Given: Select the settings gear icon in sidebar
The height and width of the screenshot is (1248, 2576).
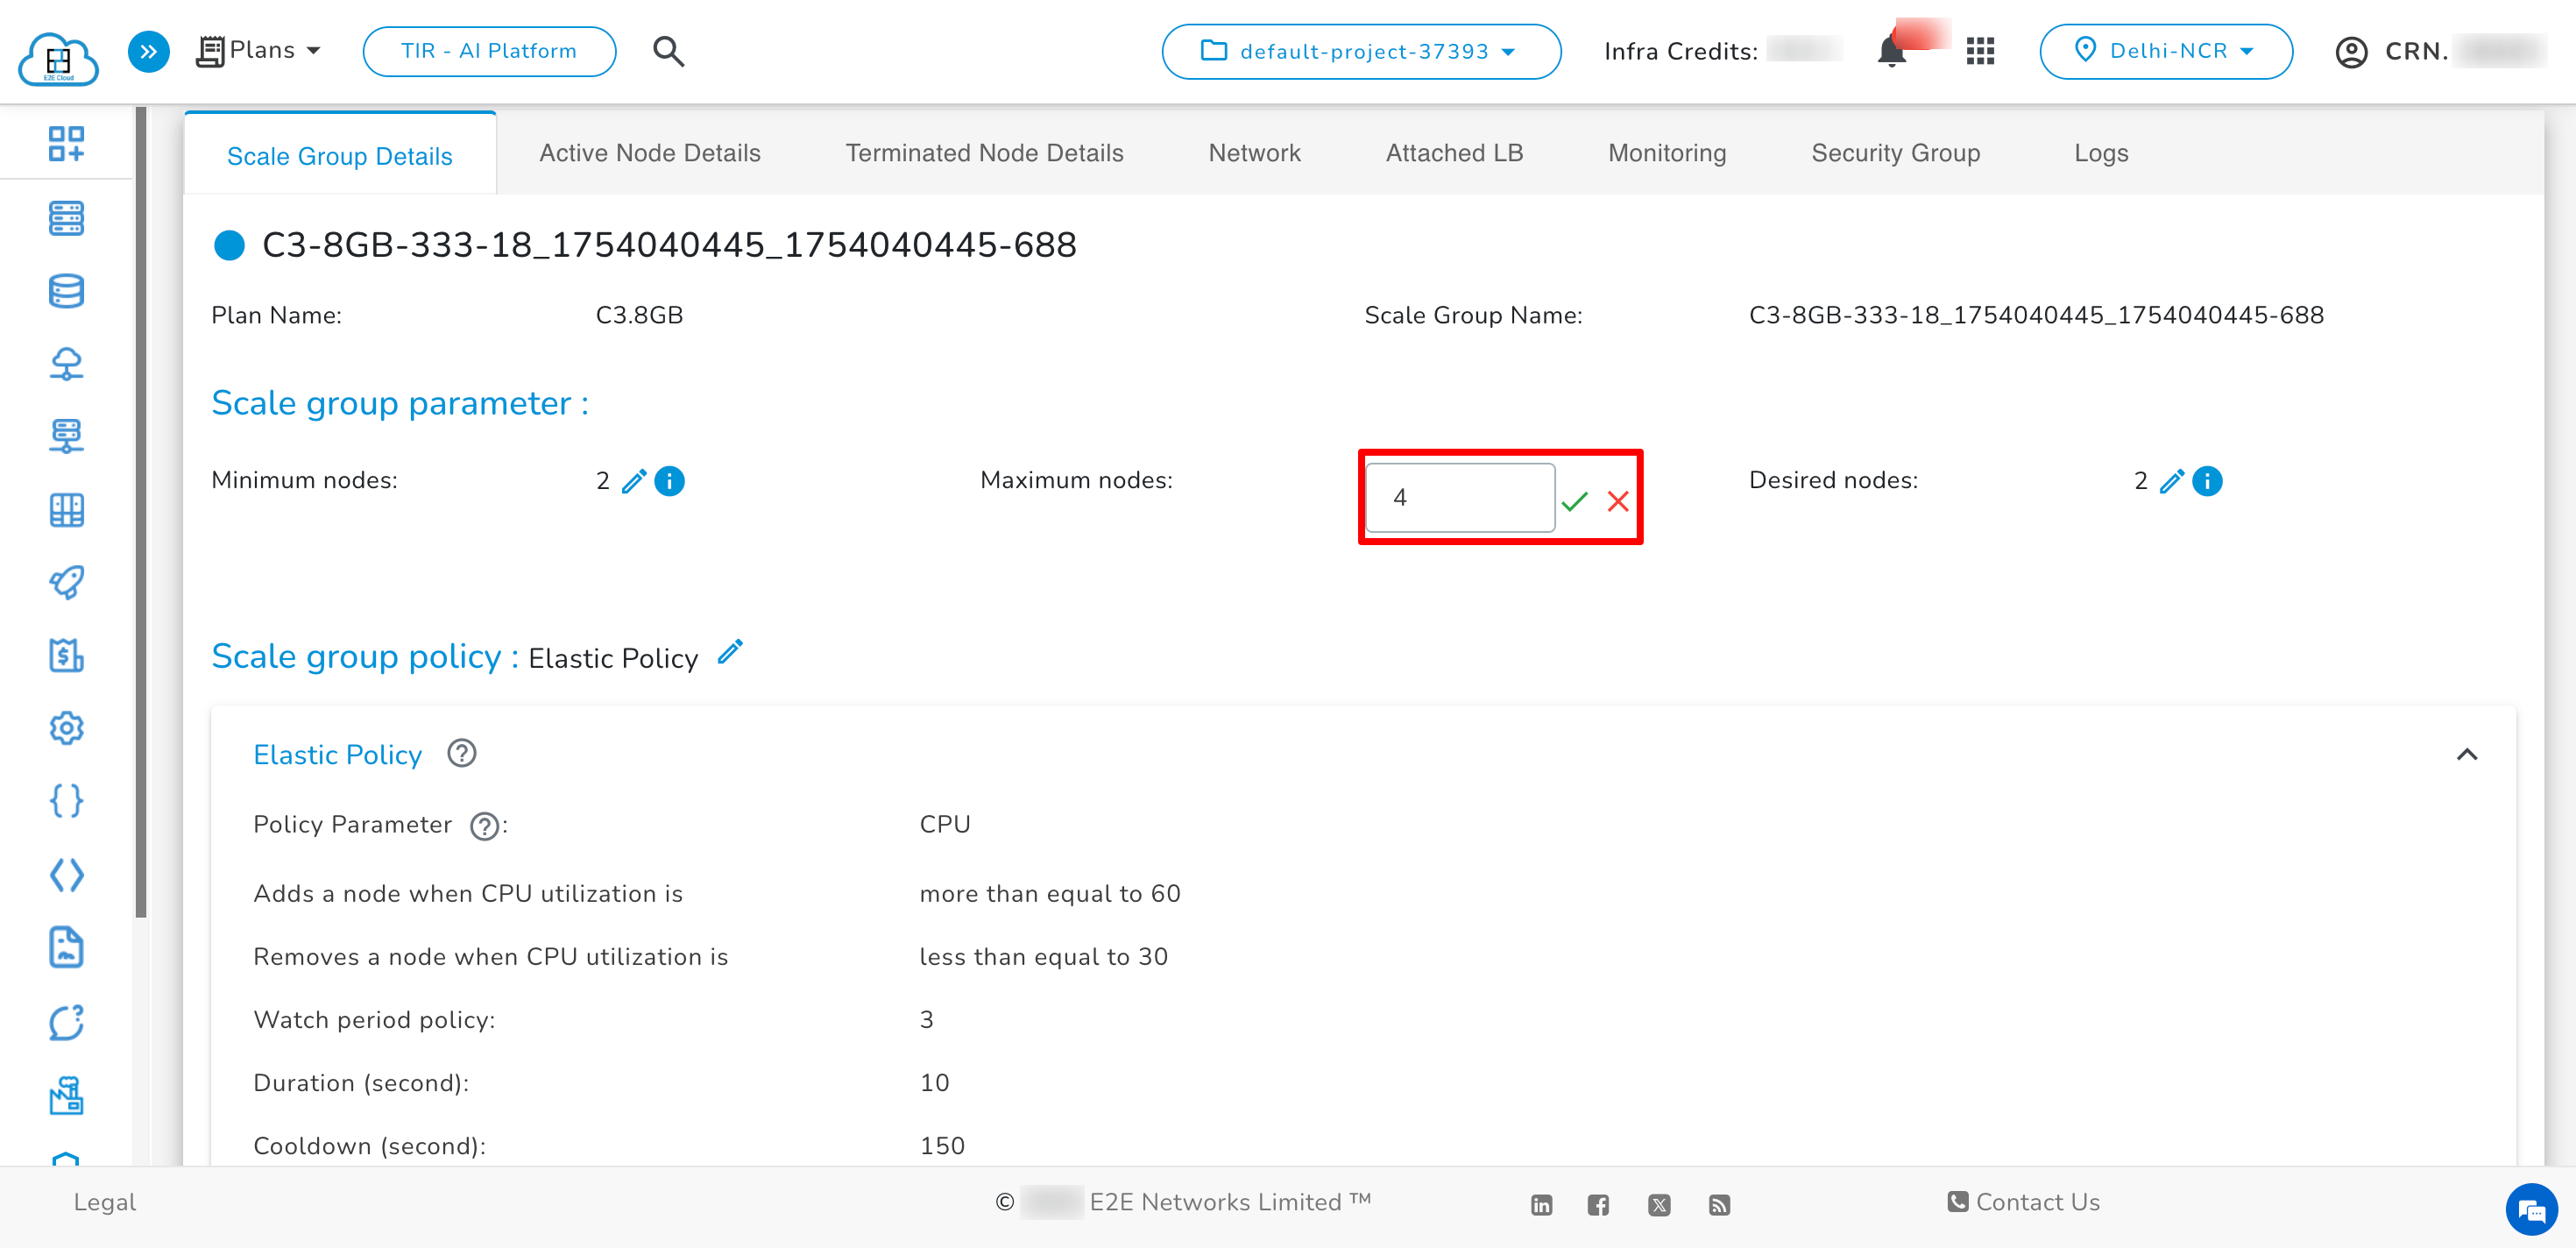Looking at the screenshot, I should [x=66, y=728].
